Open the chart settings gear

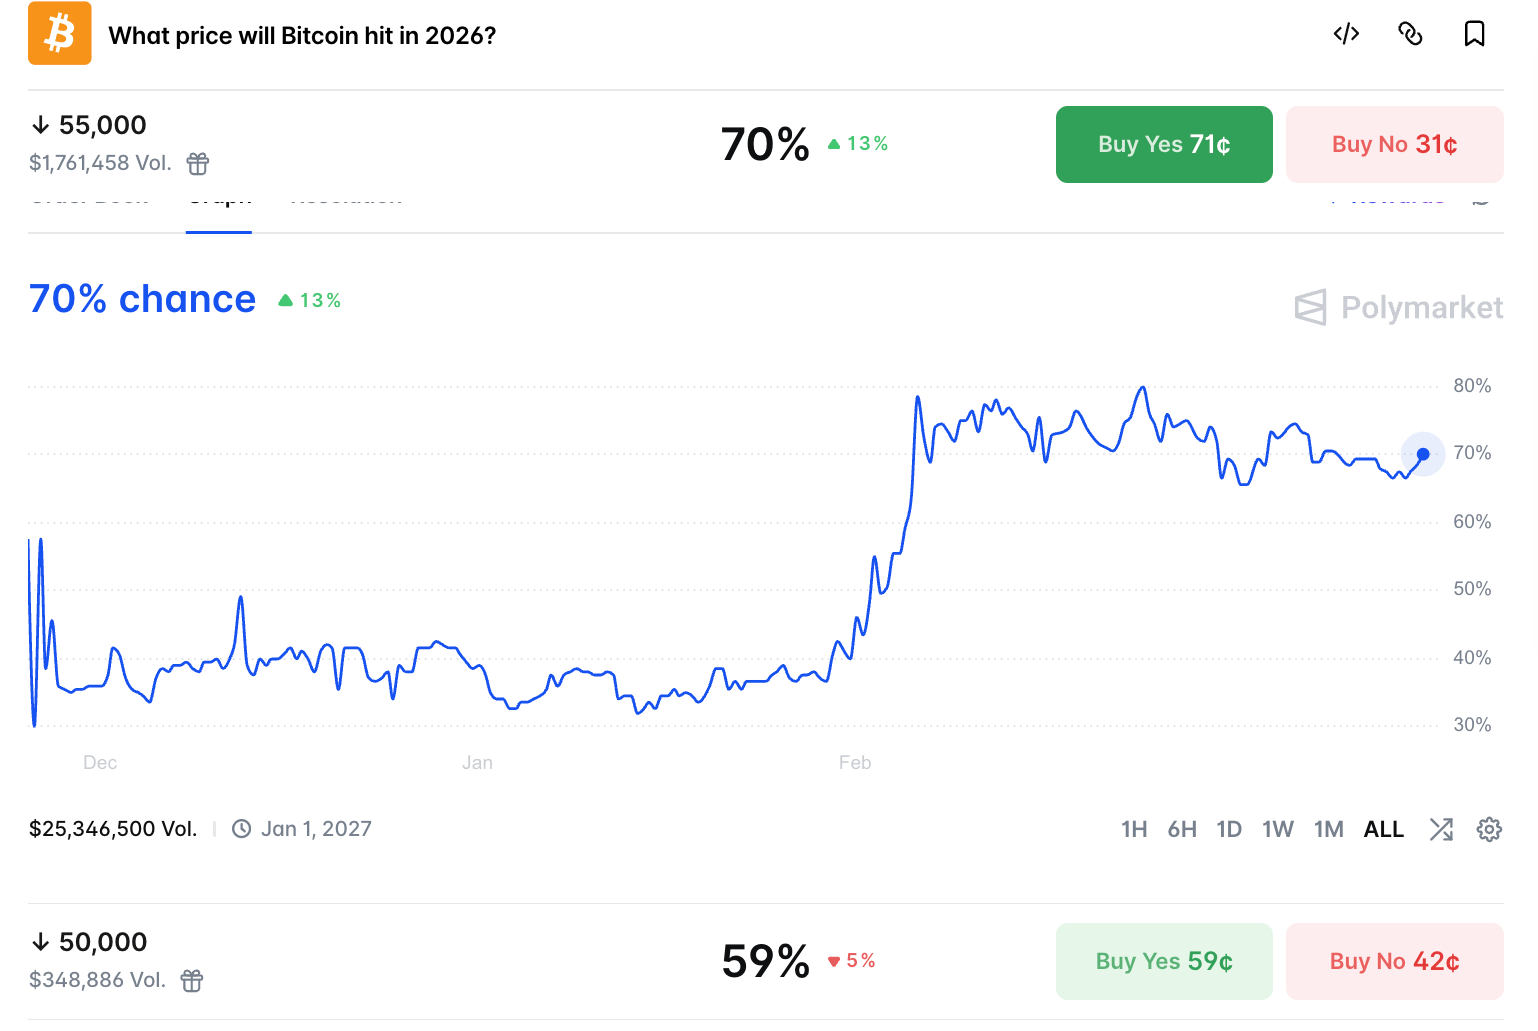coord(1489,829)
